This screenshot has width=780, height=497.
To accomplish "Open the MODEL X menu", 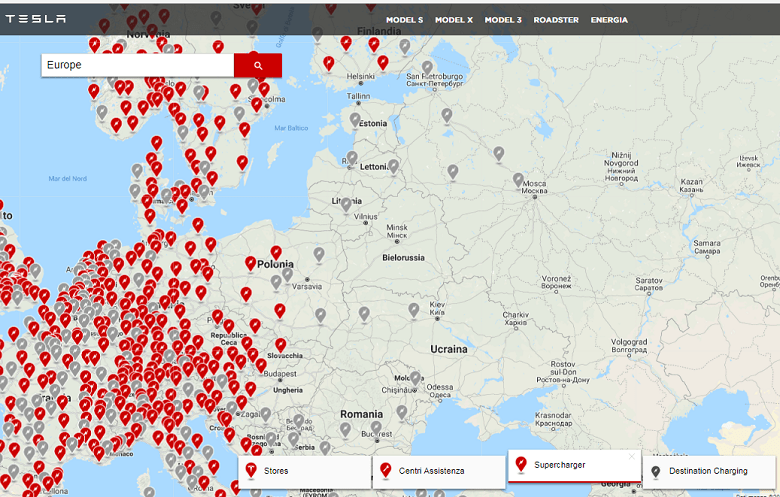I will point(454,20).
